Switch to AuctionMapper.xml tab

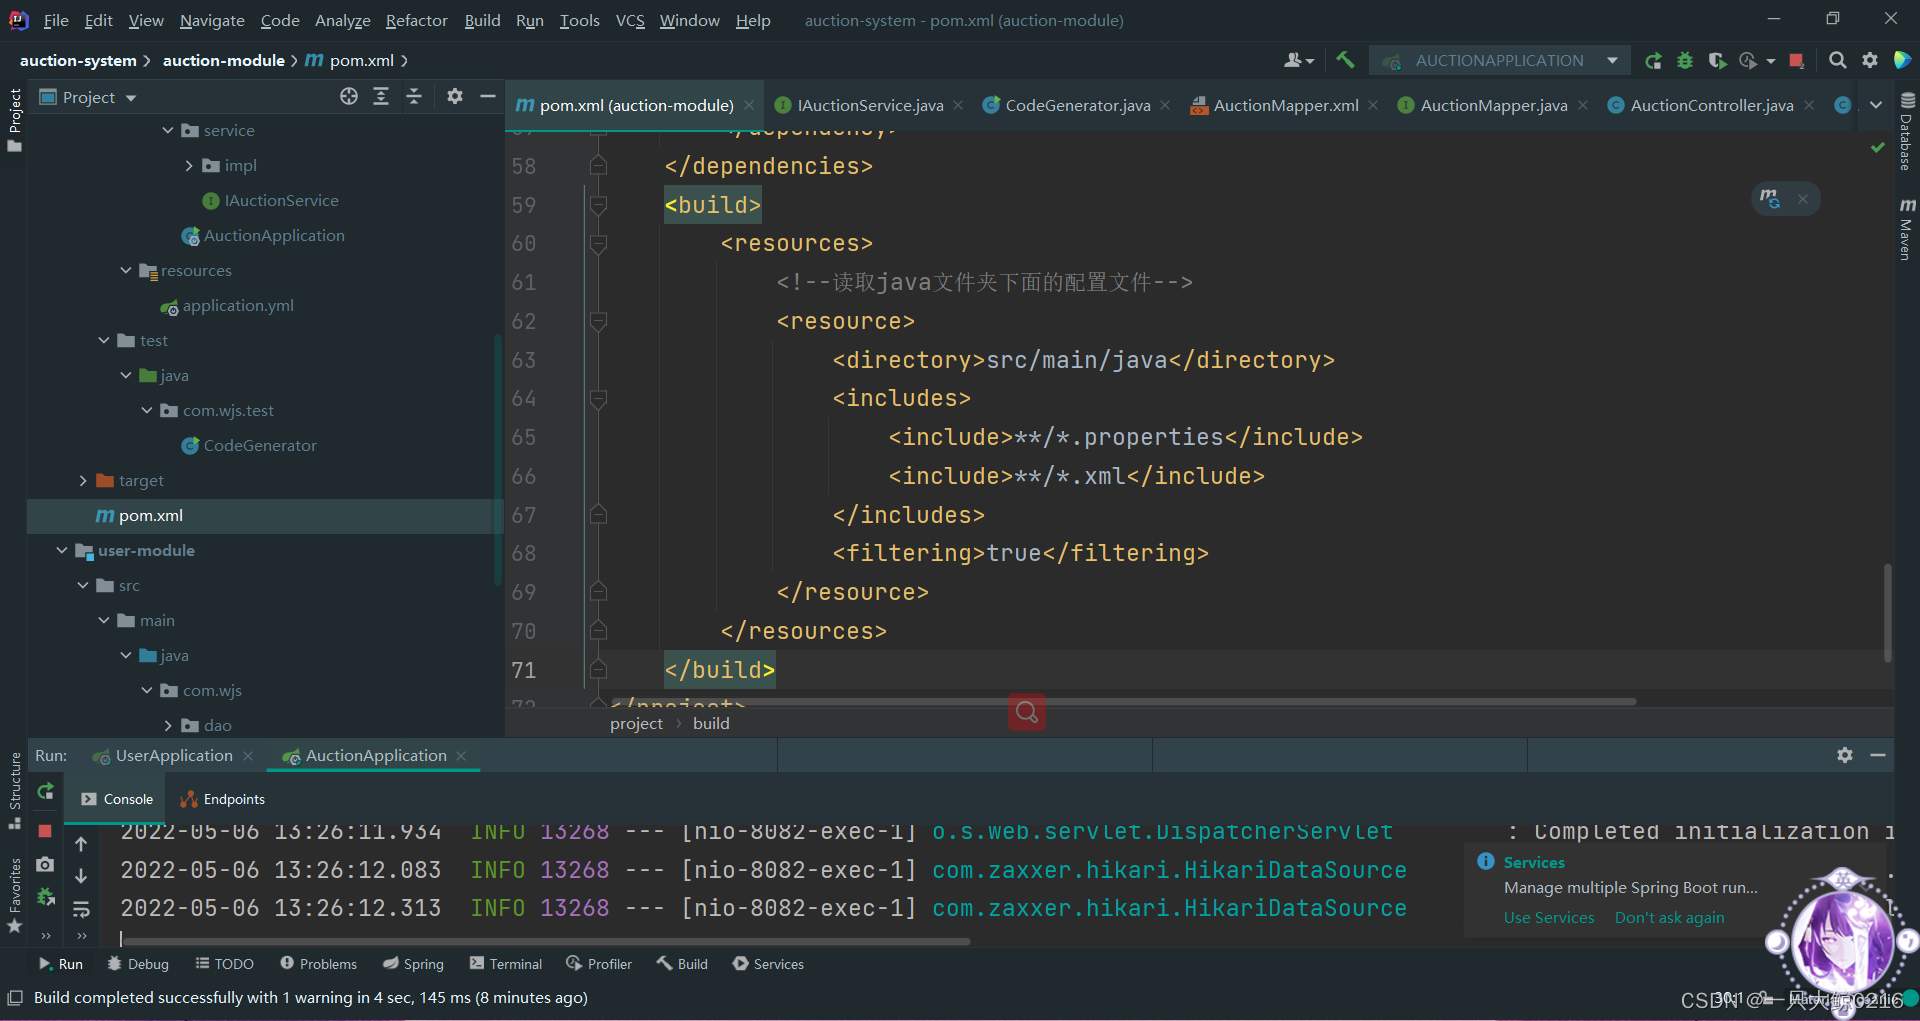coord(1285,105)
